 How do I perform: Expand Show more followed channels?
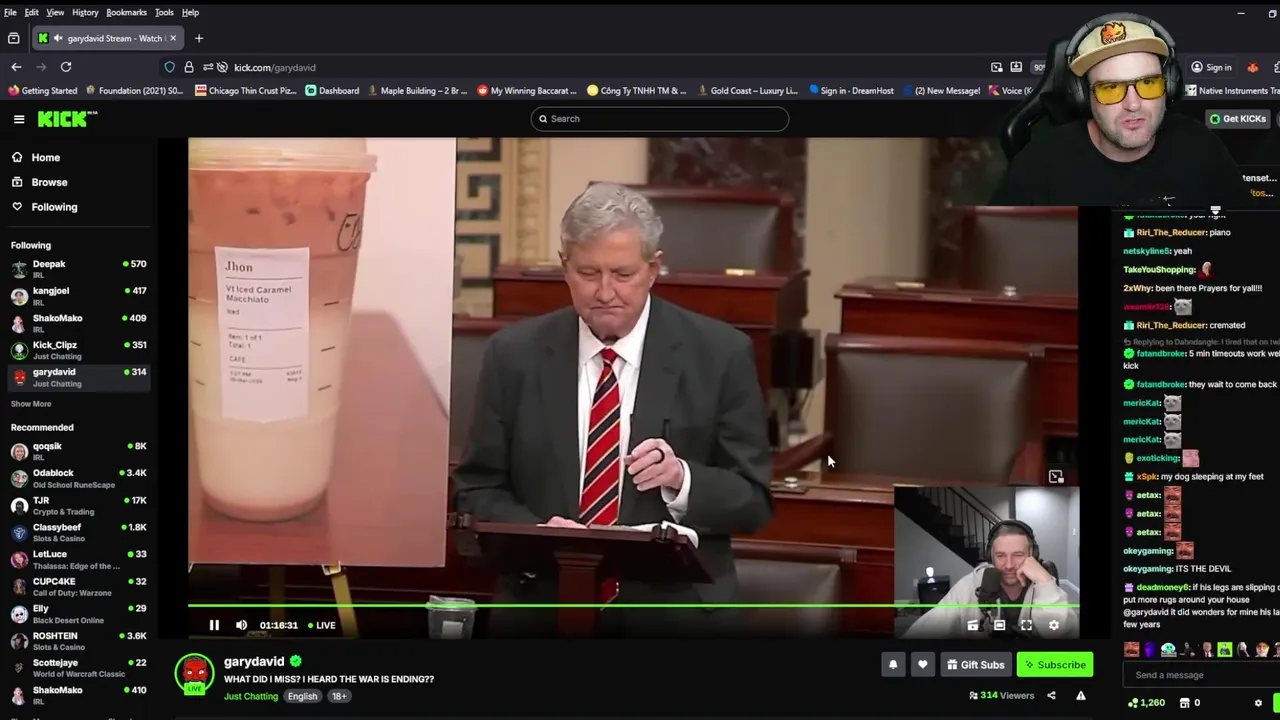pos(31,404)
